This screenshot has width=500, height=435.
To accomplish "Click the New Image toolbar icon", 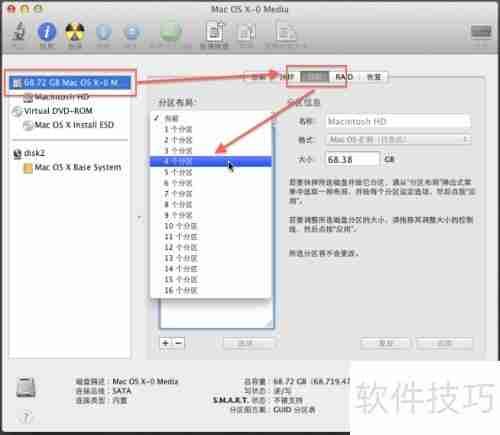I will 215,32.
